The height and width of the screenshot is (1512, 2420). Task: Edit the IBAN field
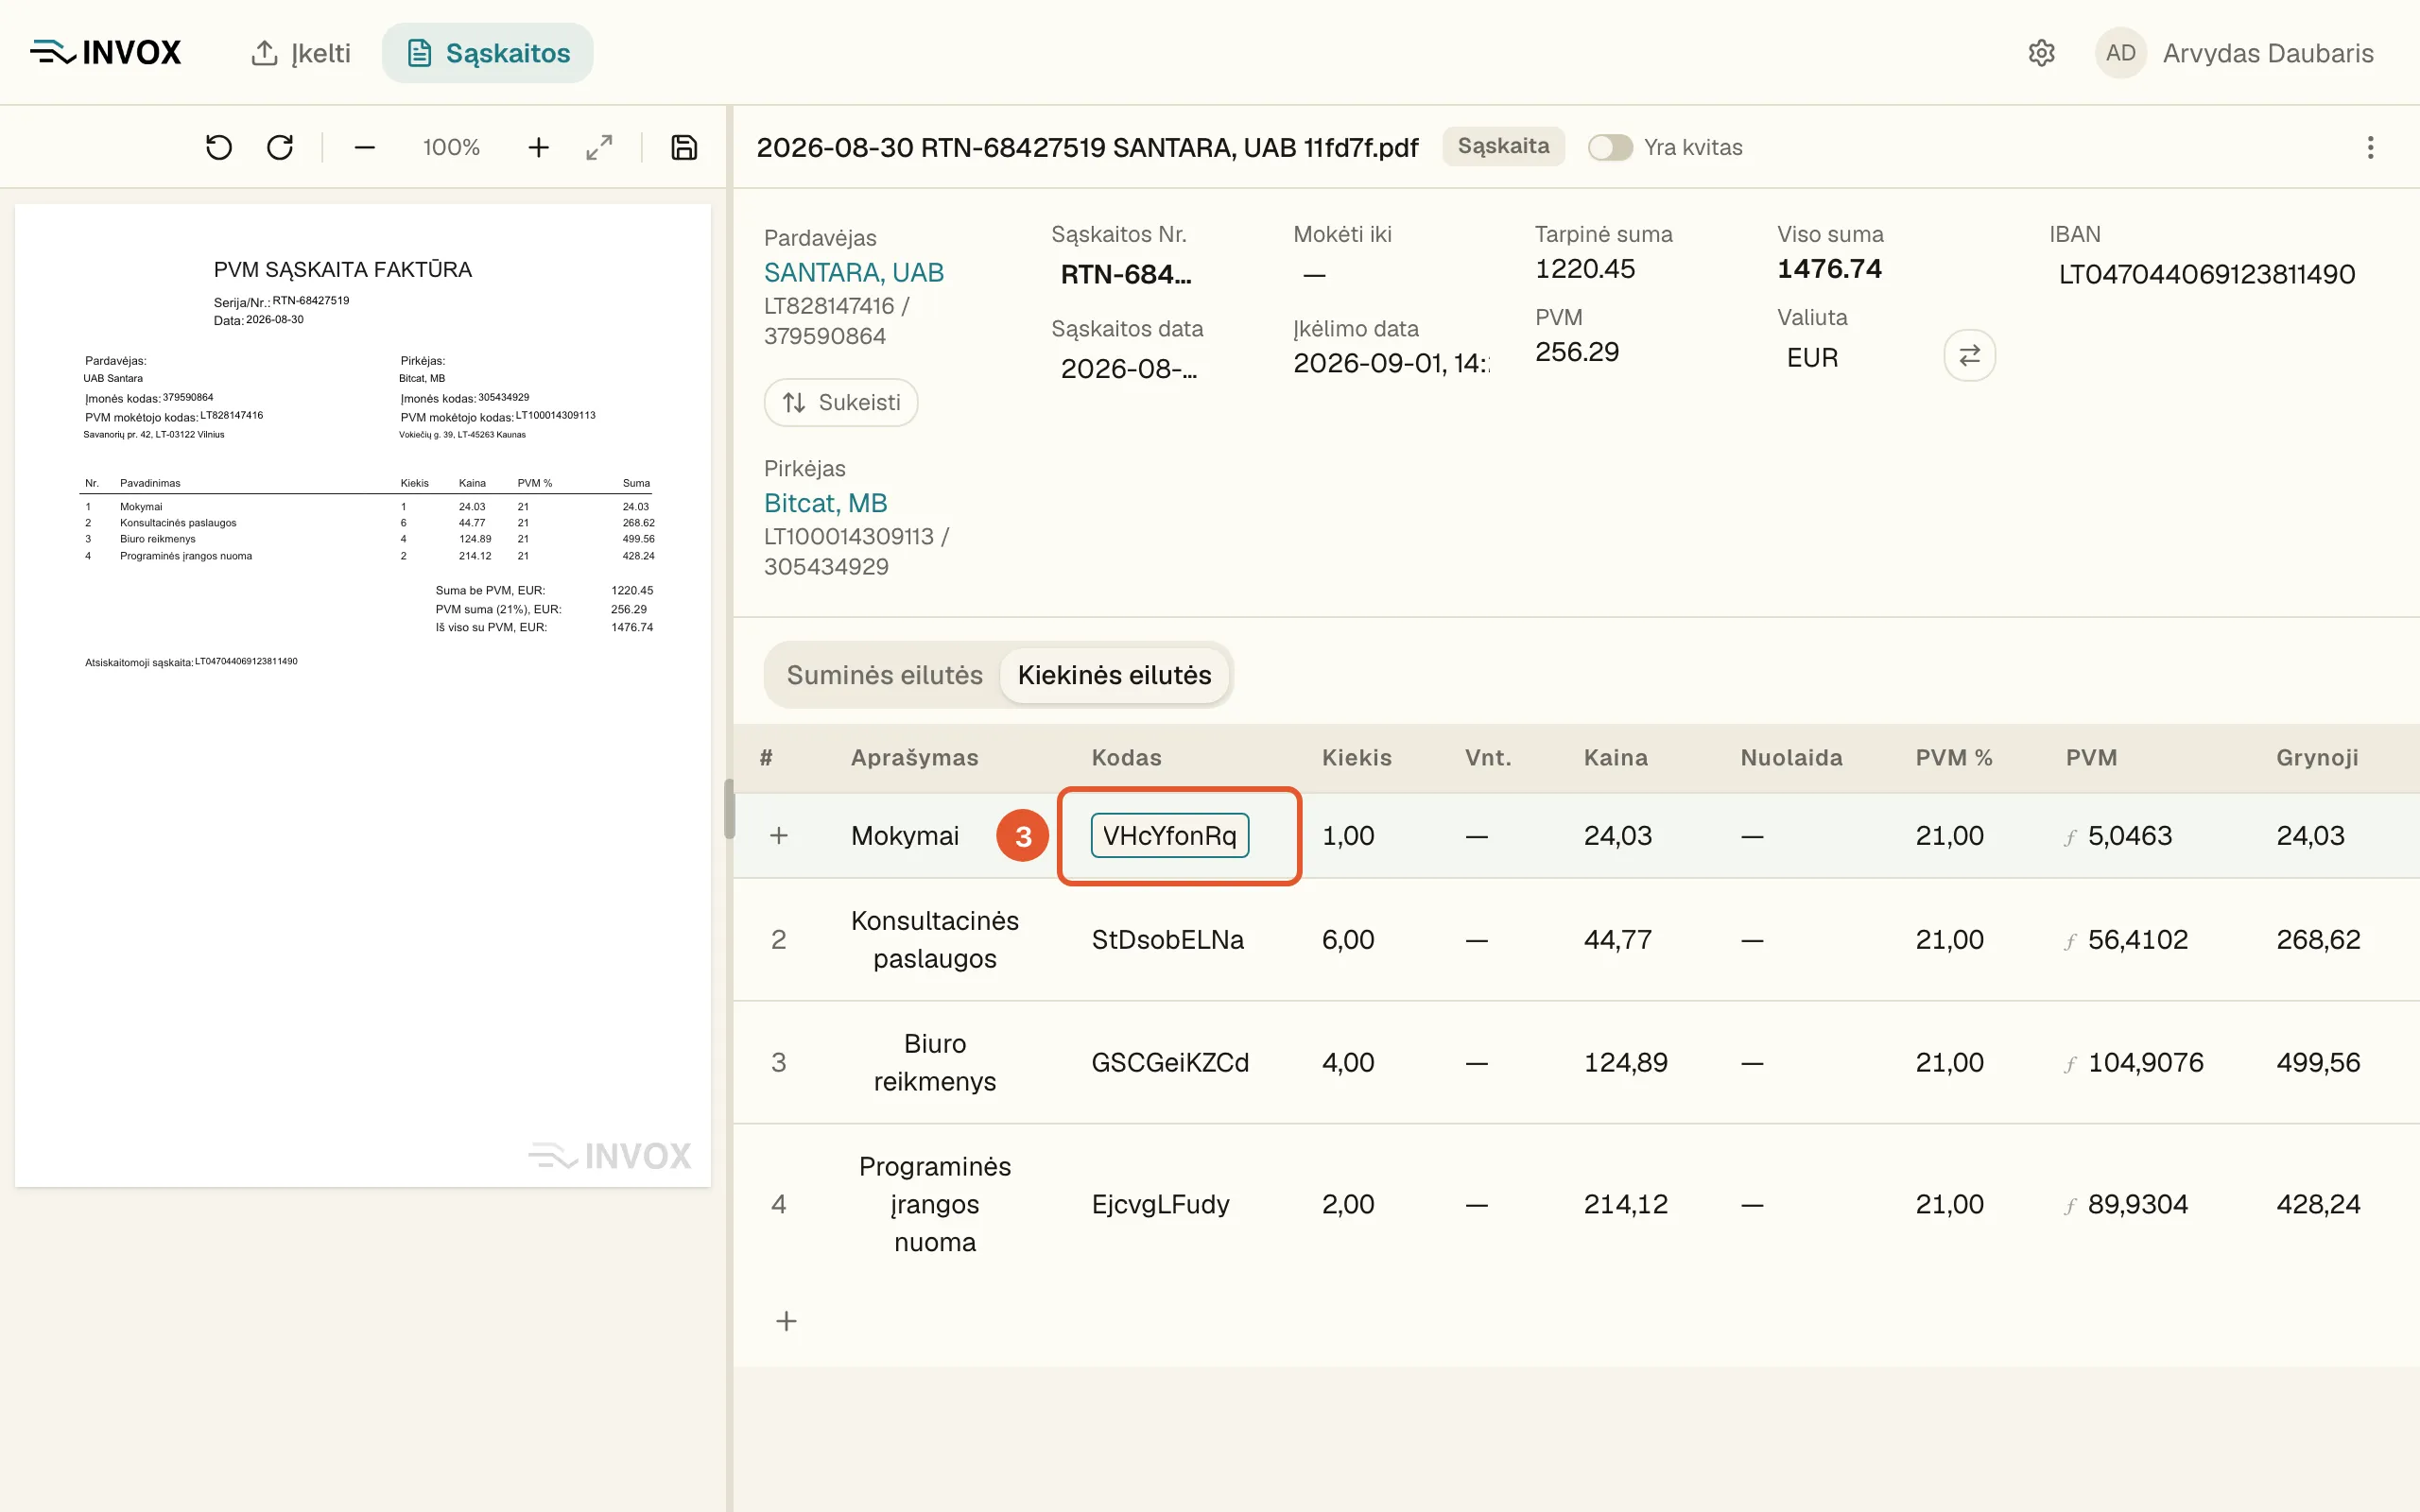pyautogui.click(x=2207, y=274)
